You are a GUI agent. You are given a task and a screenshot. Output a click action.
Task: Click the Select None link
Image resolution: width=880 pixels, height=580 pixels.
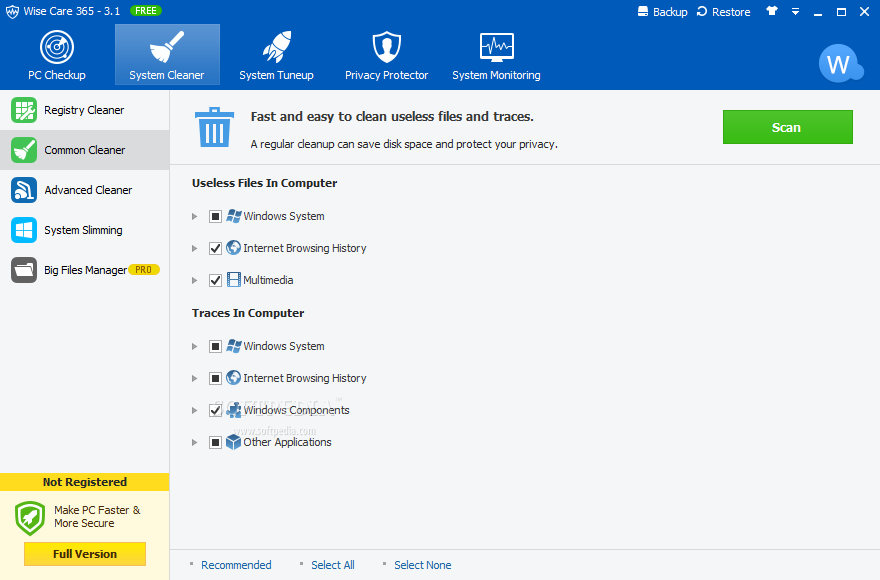click(x=422, y=565)
